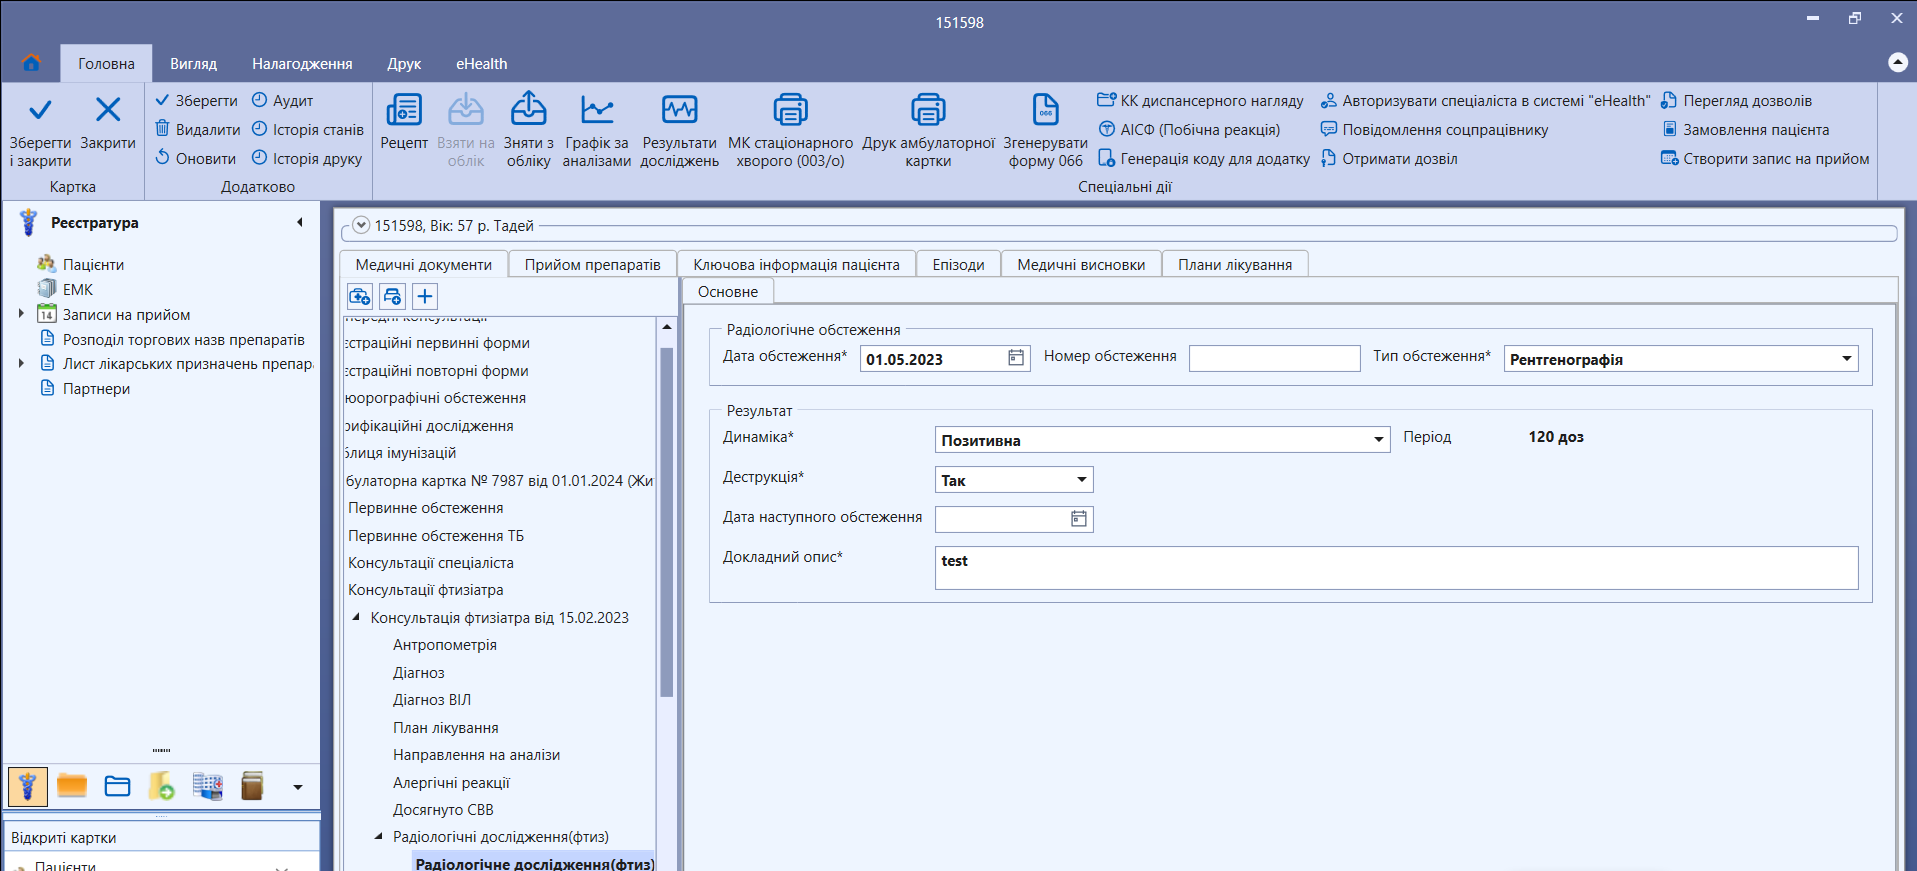Image resolution: width=1917 pixels, height=871 pixels.
Task: Open the Друк ribbon tab
Action: coord(404,63)
